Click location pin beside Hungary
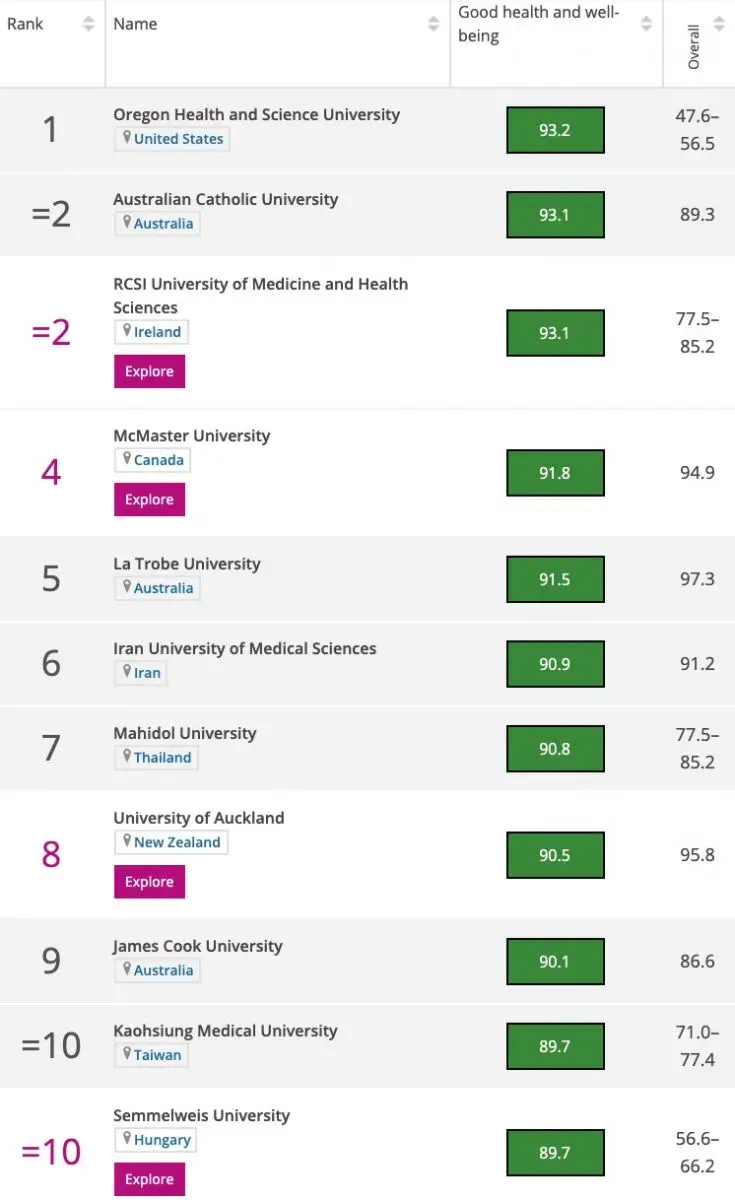 [x=126, y=1138]
